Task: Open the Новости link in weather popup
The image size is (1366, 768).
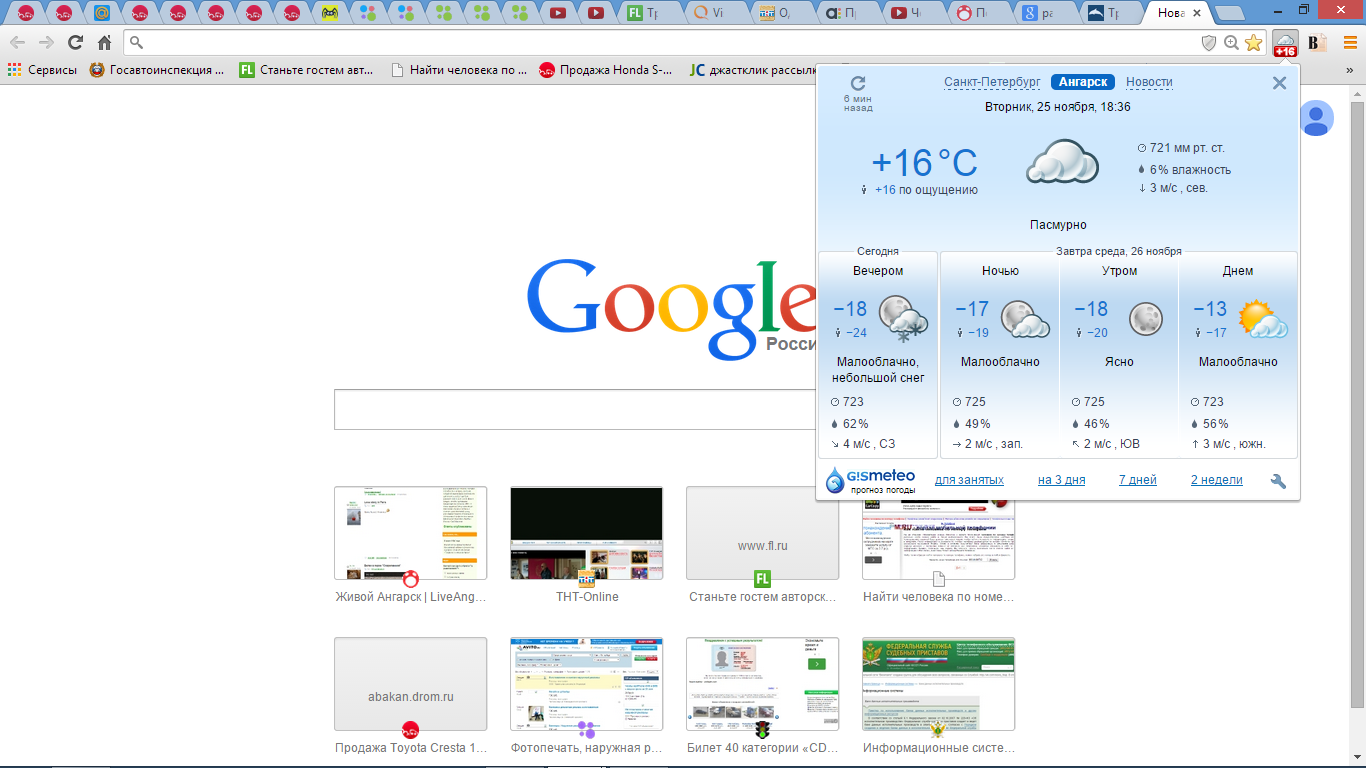Action: (x=1149, y=82)
